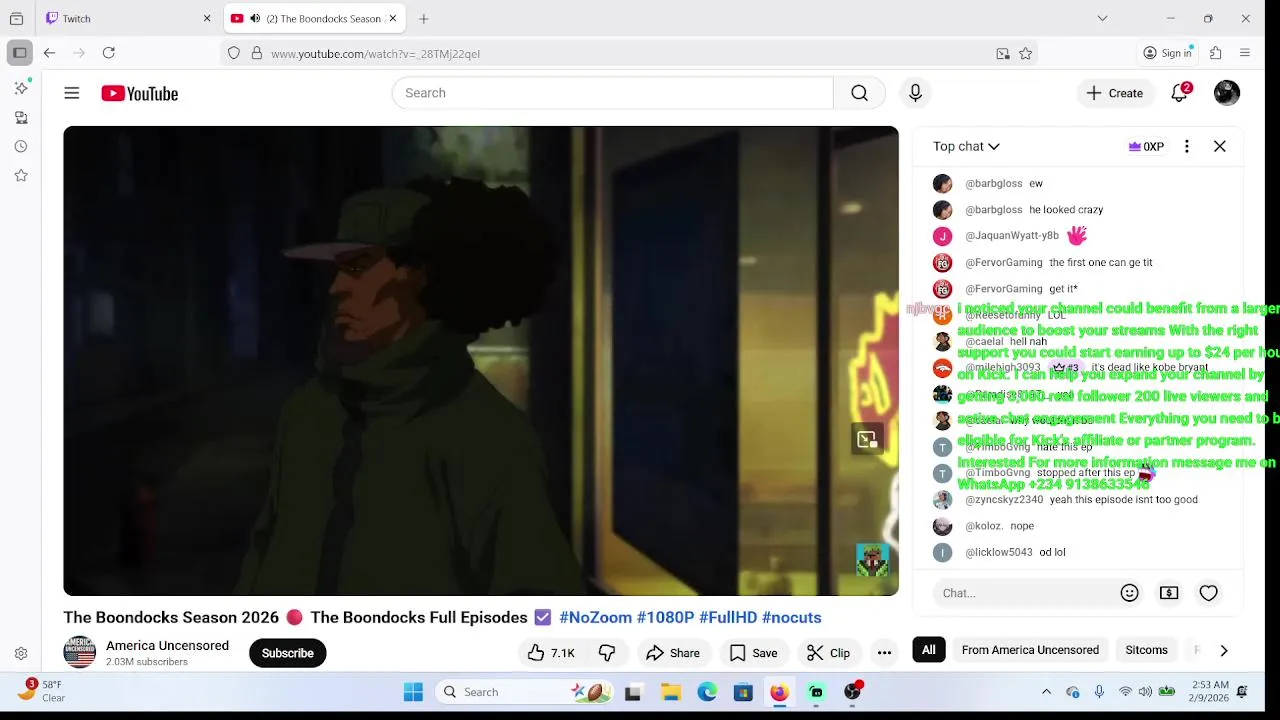Click the miniplayer icon on the video
Image resolution: width=1280 pixels, height=720 pixels.
[867, 439]
